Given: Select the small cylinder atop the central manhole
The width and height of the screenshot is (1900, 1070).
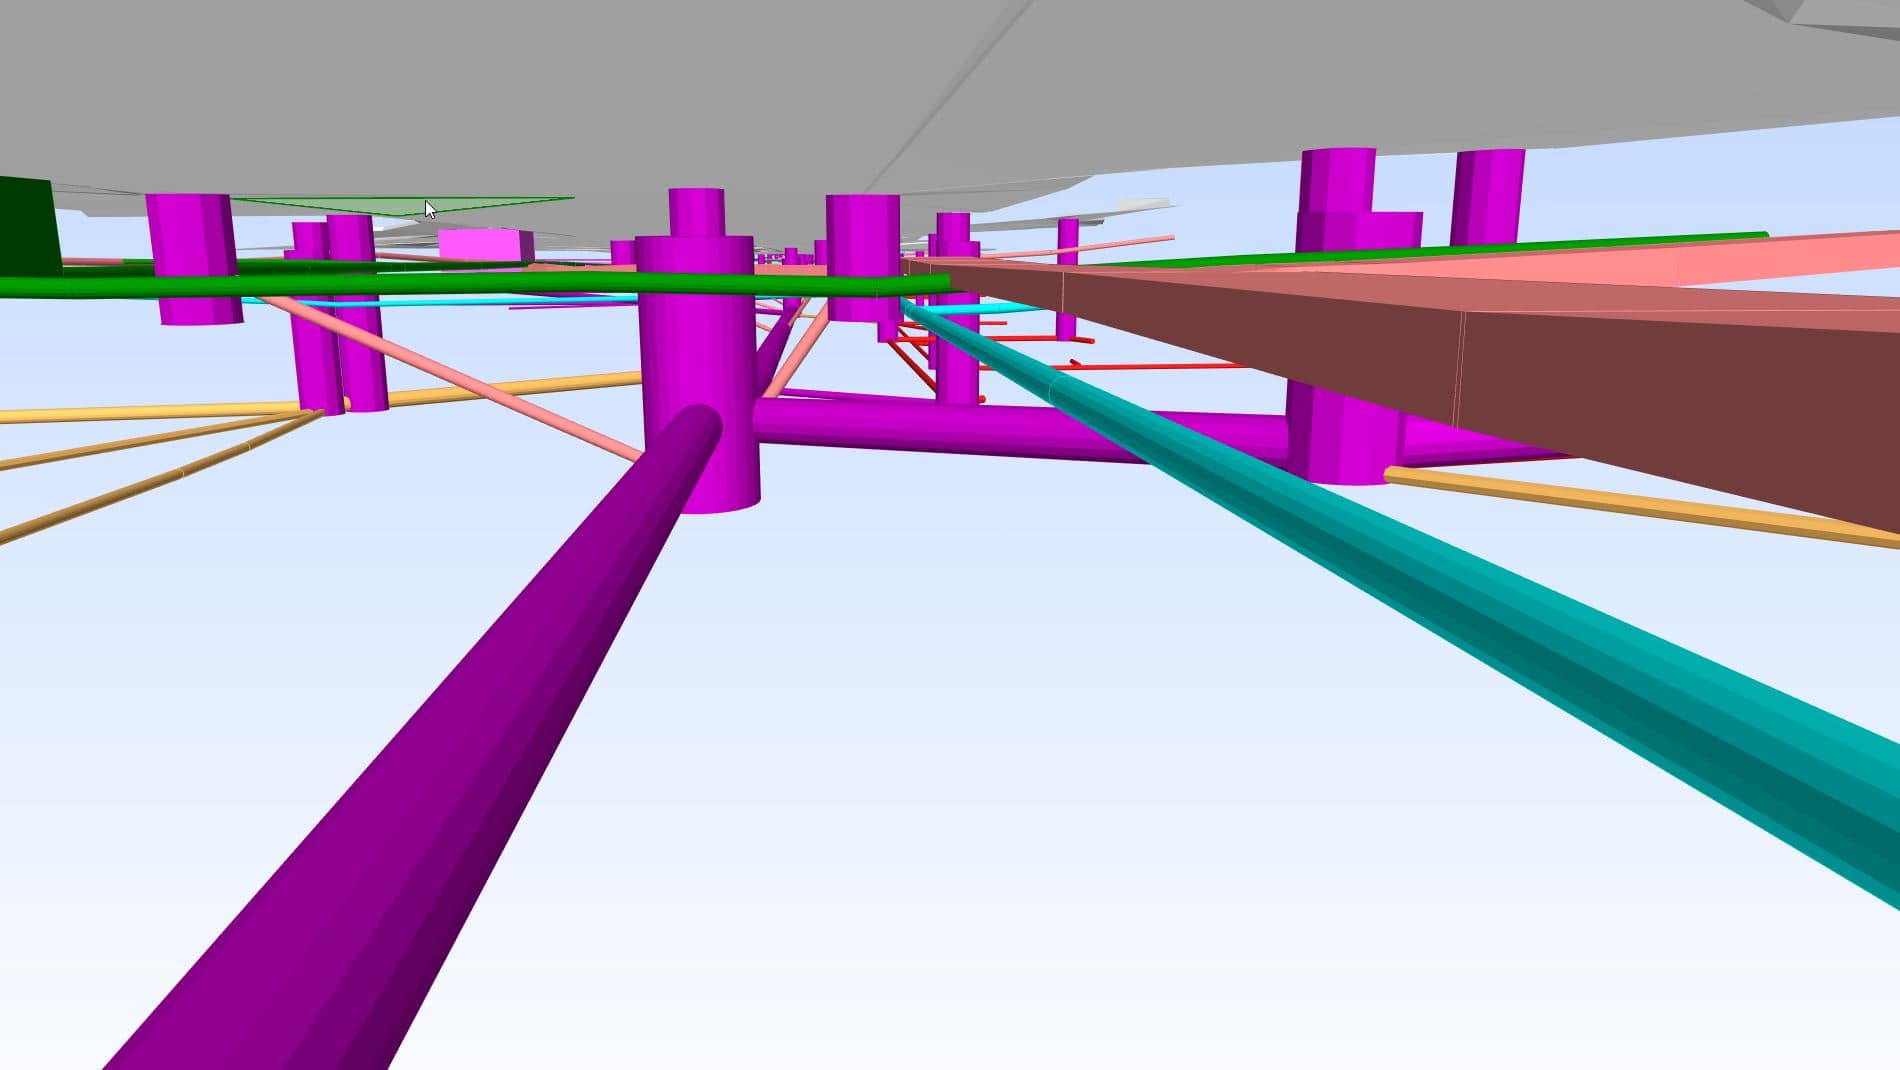Looking at the screenshot, I should (x=696, y=212).
